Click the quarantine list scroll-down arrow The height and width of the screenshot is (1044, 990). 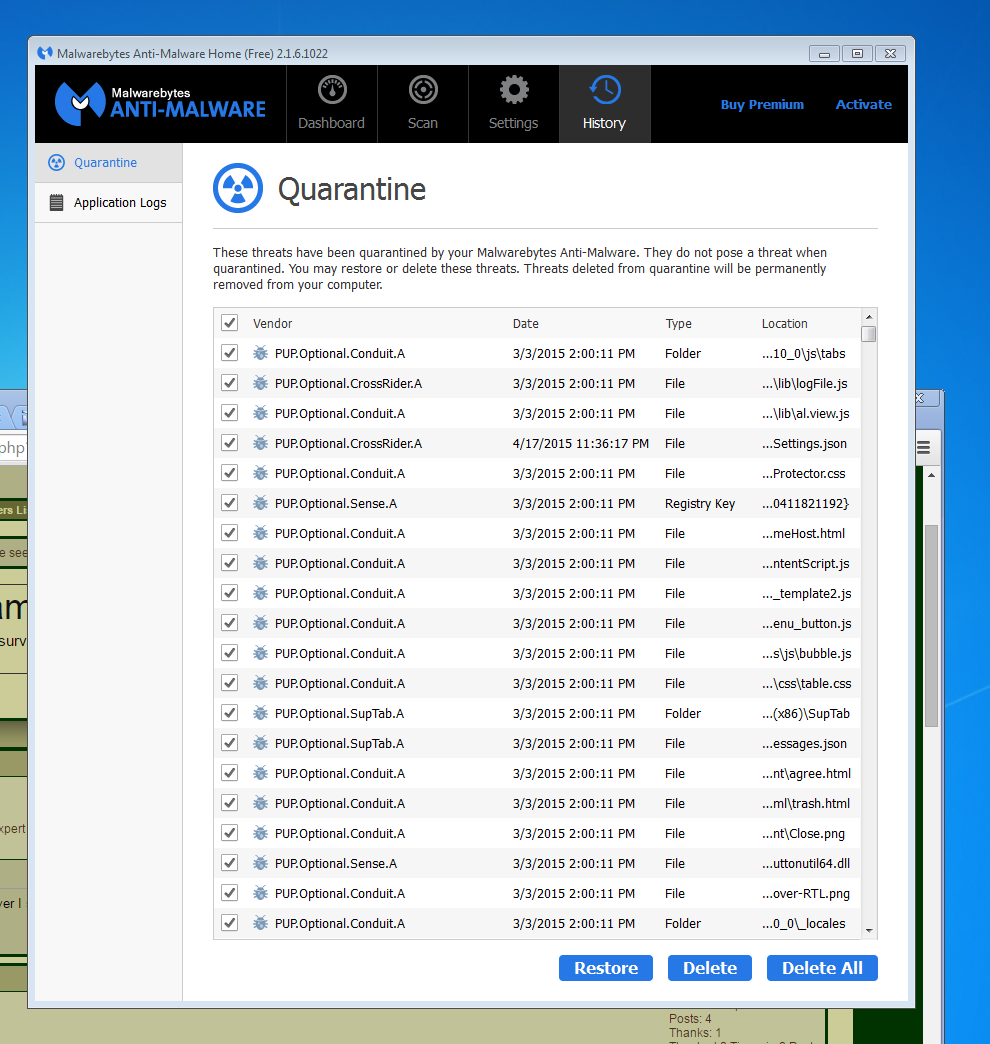click(x=869, y=931)
